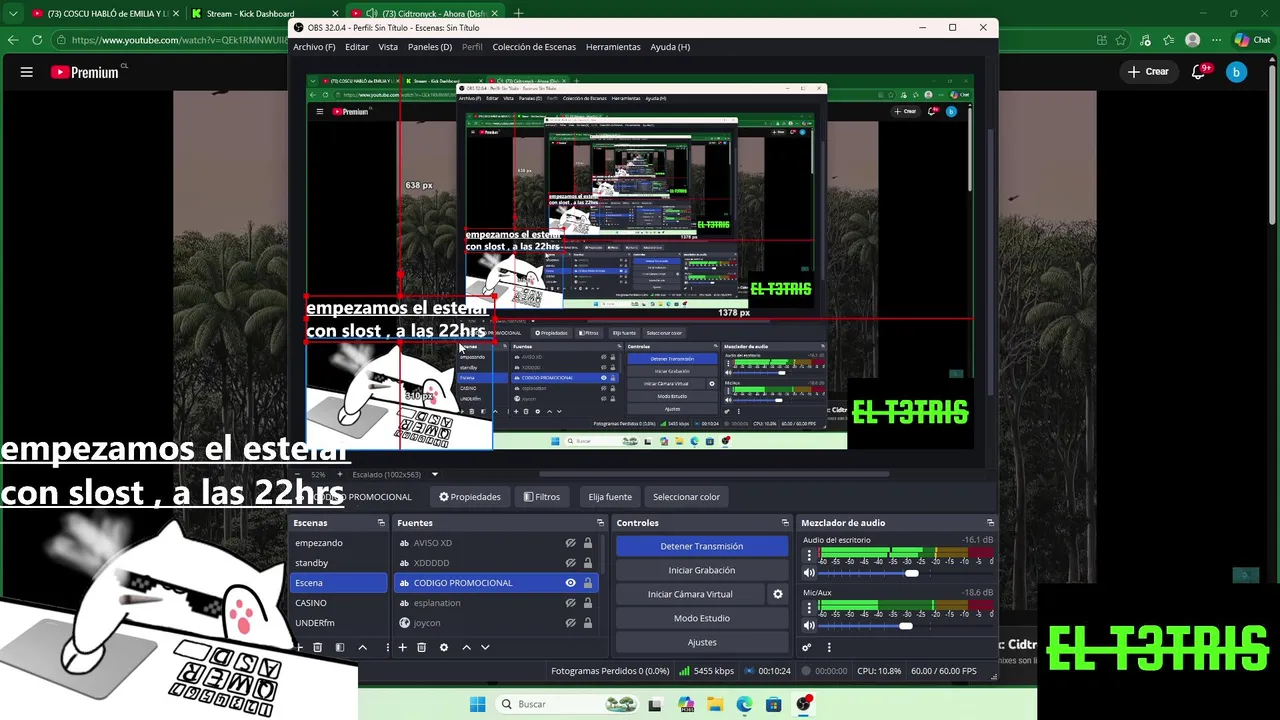Click the Filtros button
This screenshot has height=720, width=1280.
(x=542, y=497)
